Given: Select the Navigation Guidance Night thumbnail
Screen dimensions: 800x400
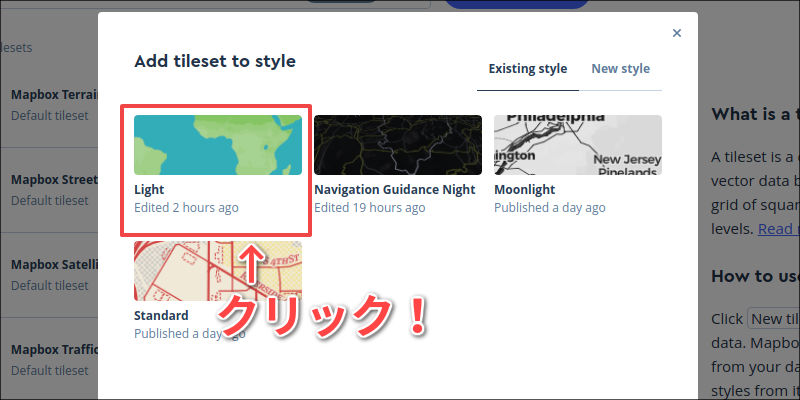Looking at the screenshot, I should pyautogui.click(x=398, y=145).
